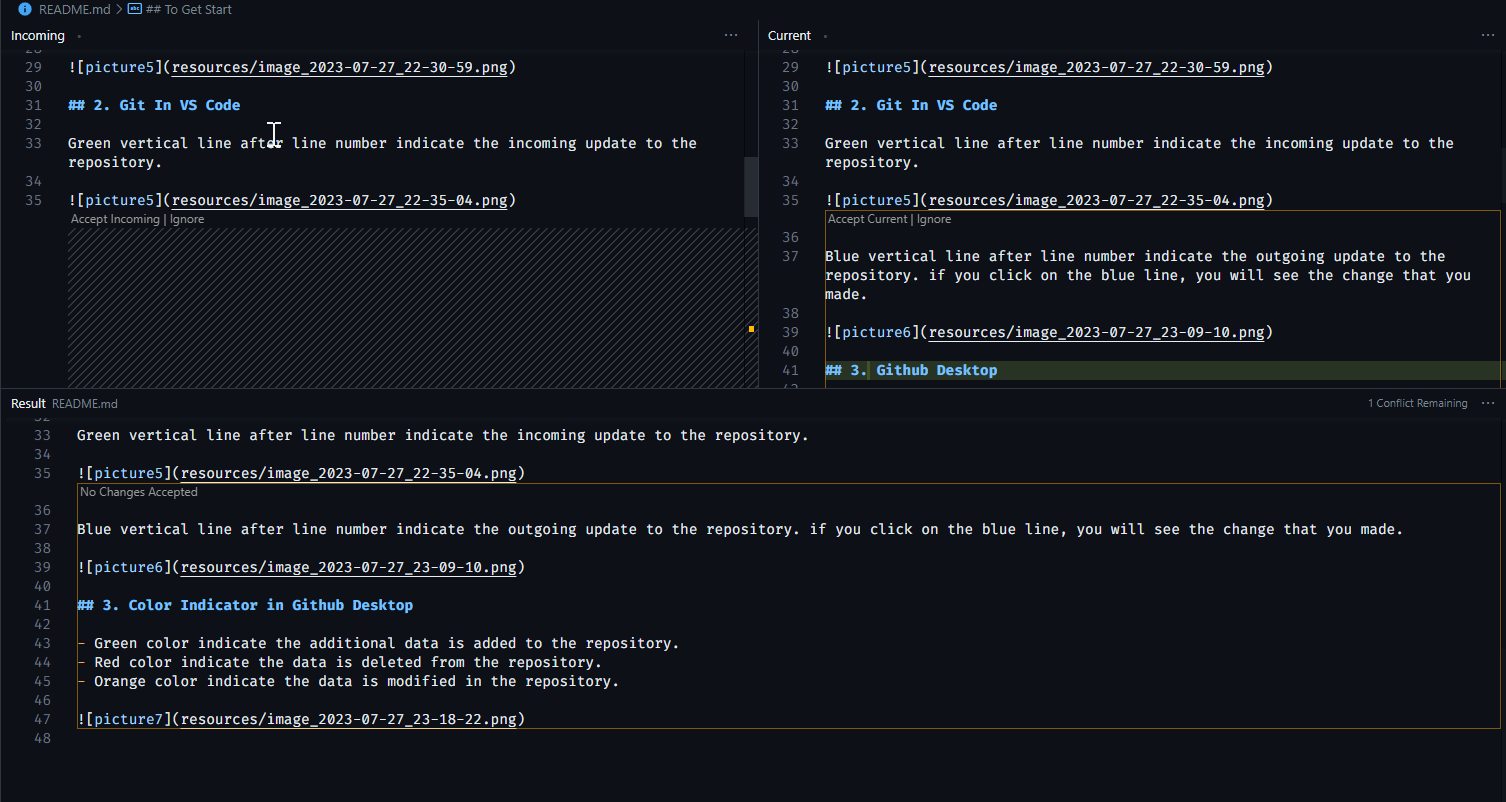This screenshot has height=802, width=1506.
Task: Click '## 2. Git In VS Code' heading in Incoming
Action: [154, 105]
